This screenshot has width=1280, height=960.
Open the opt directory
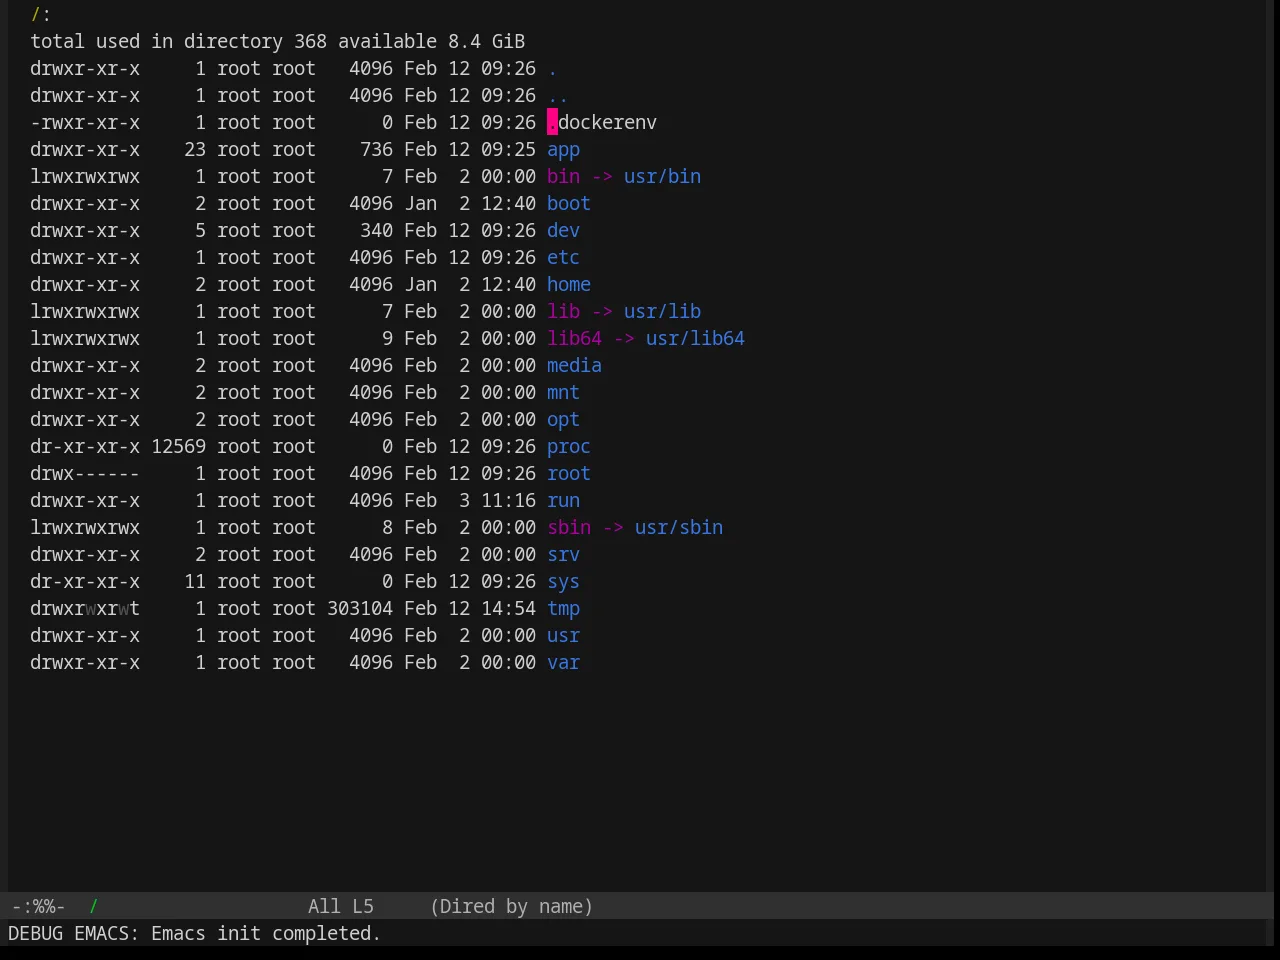coord(563,420)
